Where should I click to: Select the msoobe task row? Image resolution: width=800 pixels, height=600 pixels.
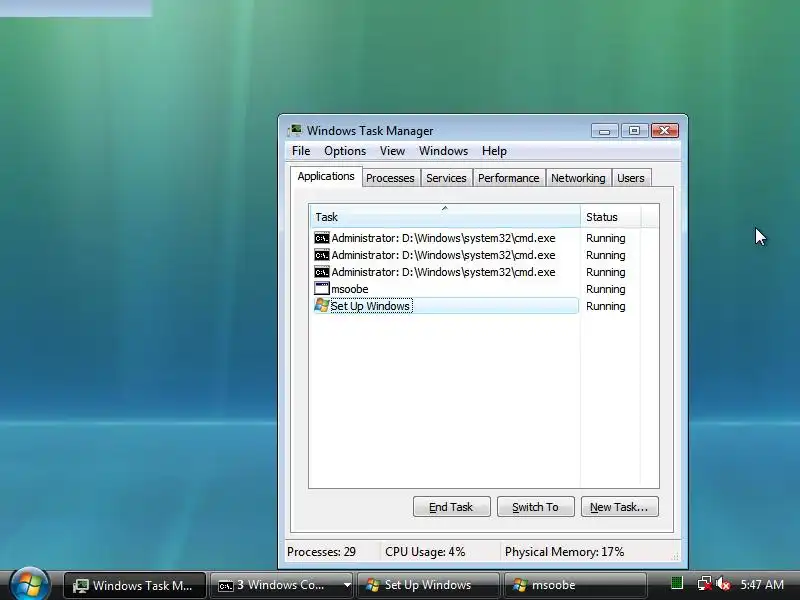[445, 289]
